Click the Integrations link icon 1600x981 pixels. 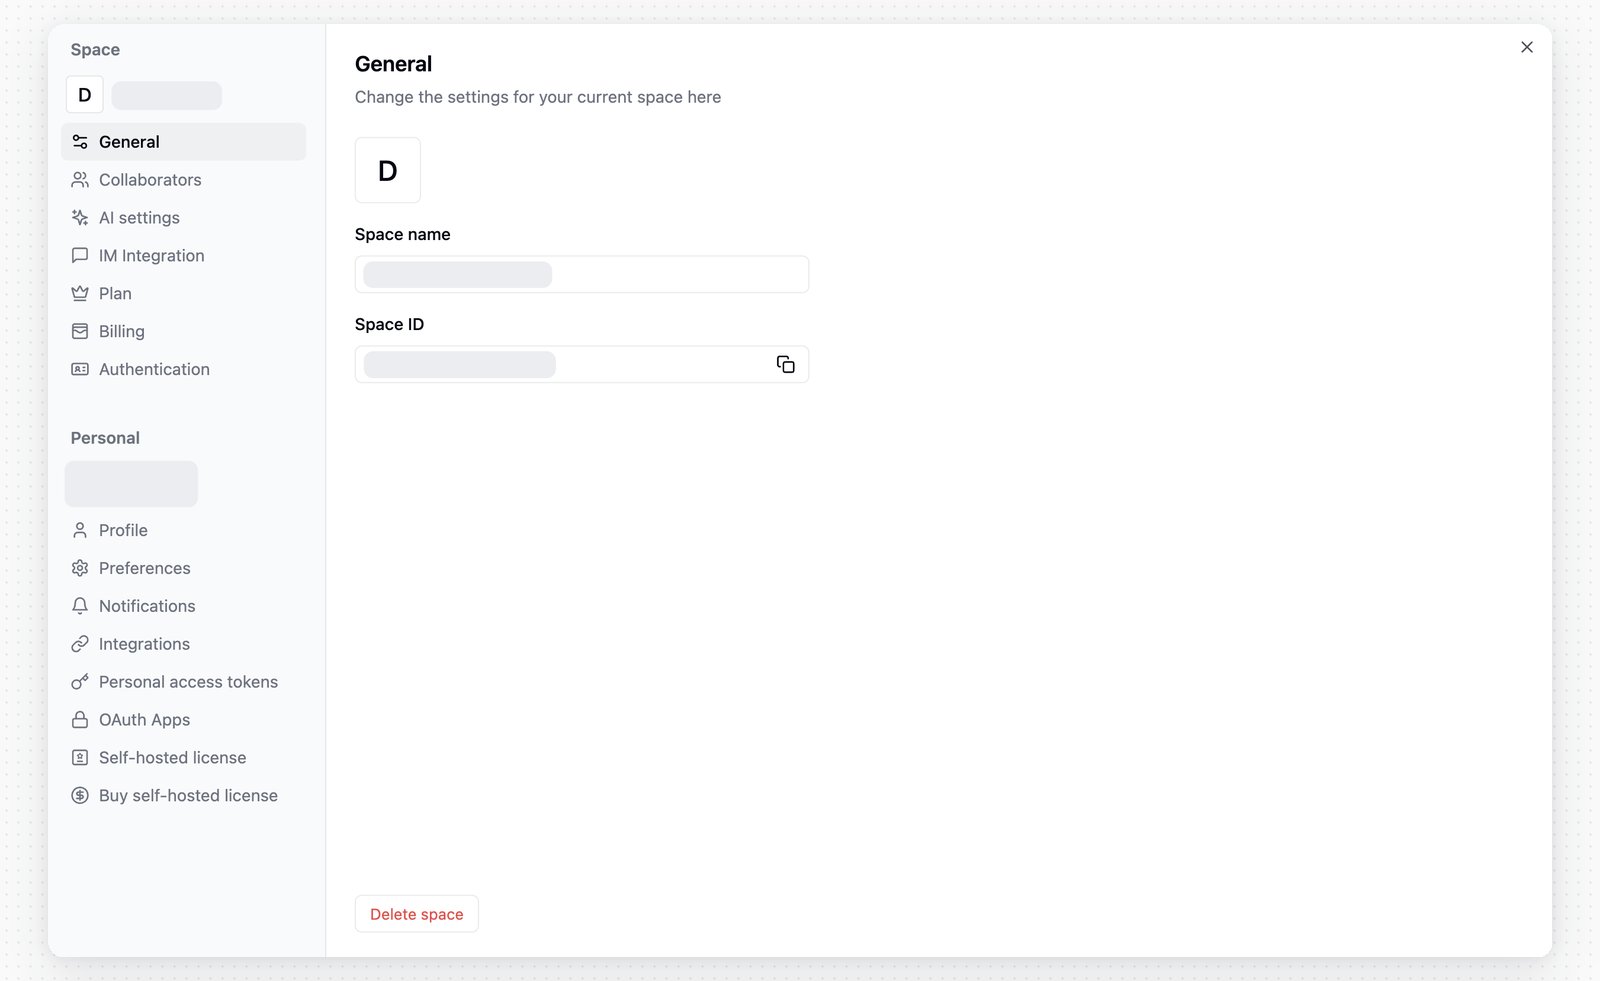80,644
